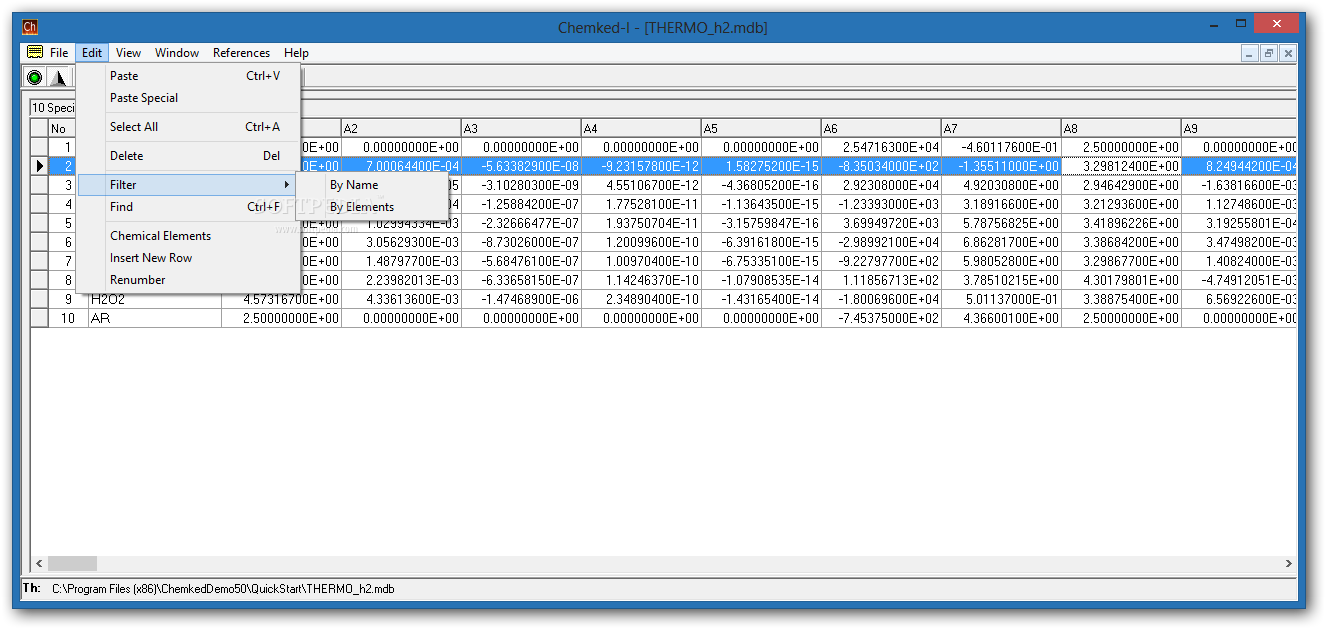Expand the Filter submenu entry
This screenshot has width=1326, height=629.
click(x=188, y=185)
